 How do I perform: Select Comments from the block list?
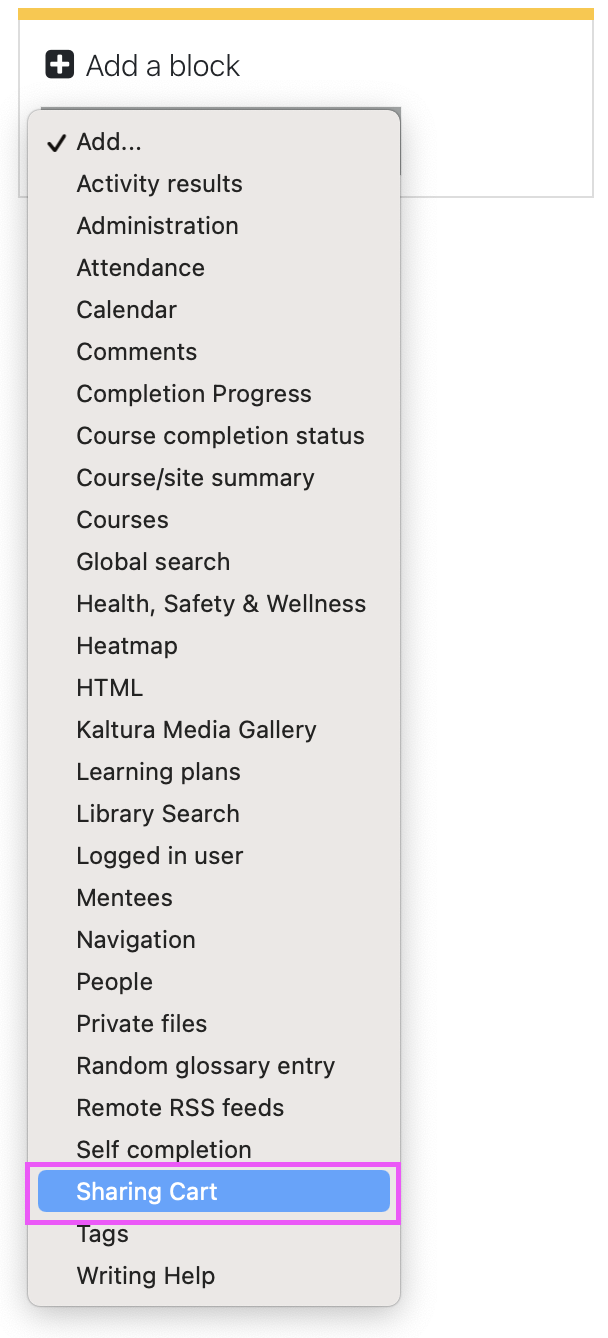point(214,352)
